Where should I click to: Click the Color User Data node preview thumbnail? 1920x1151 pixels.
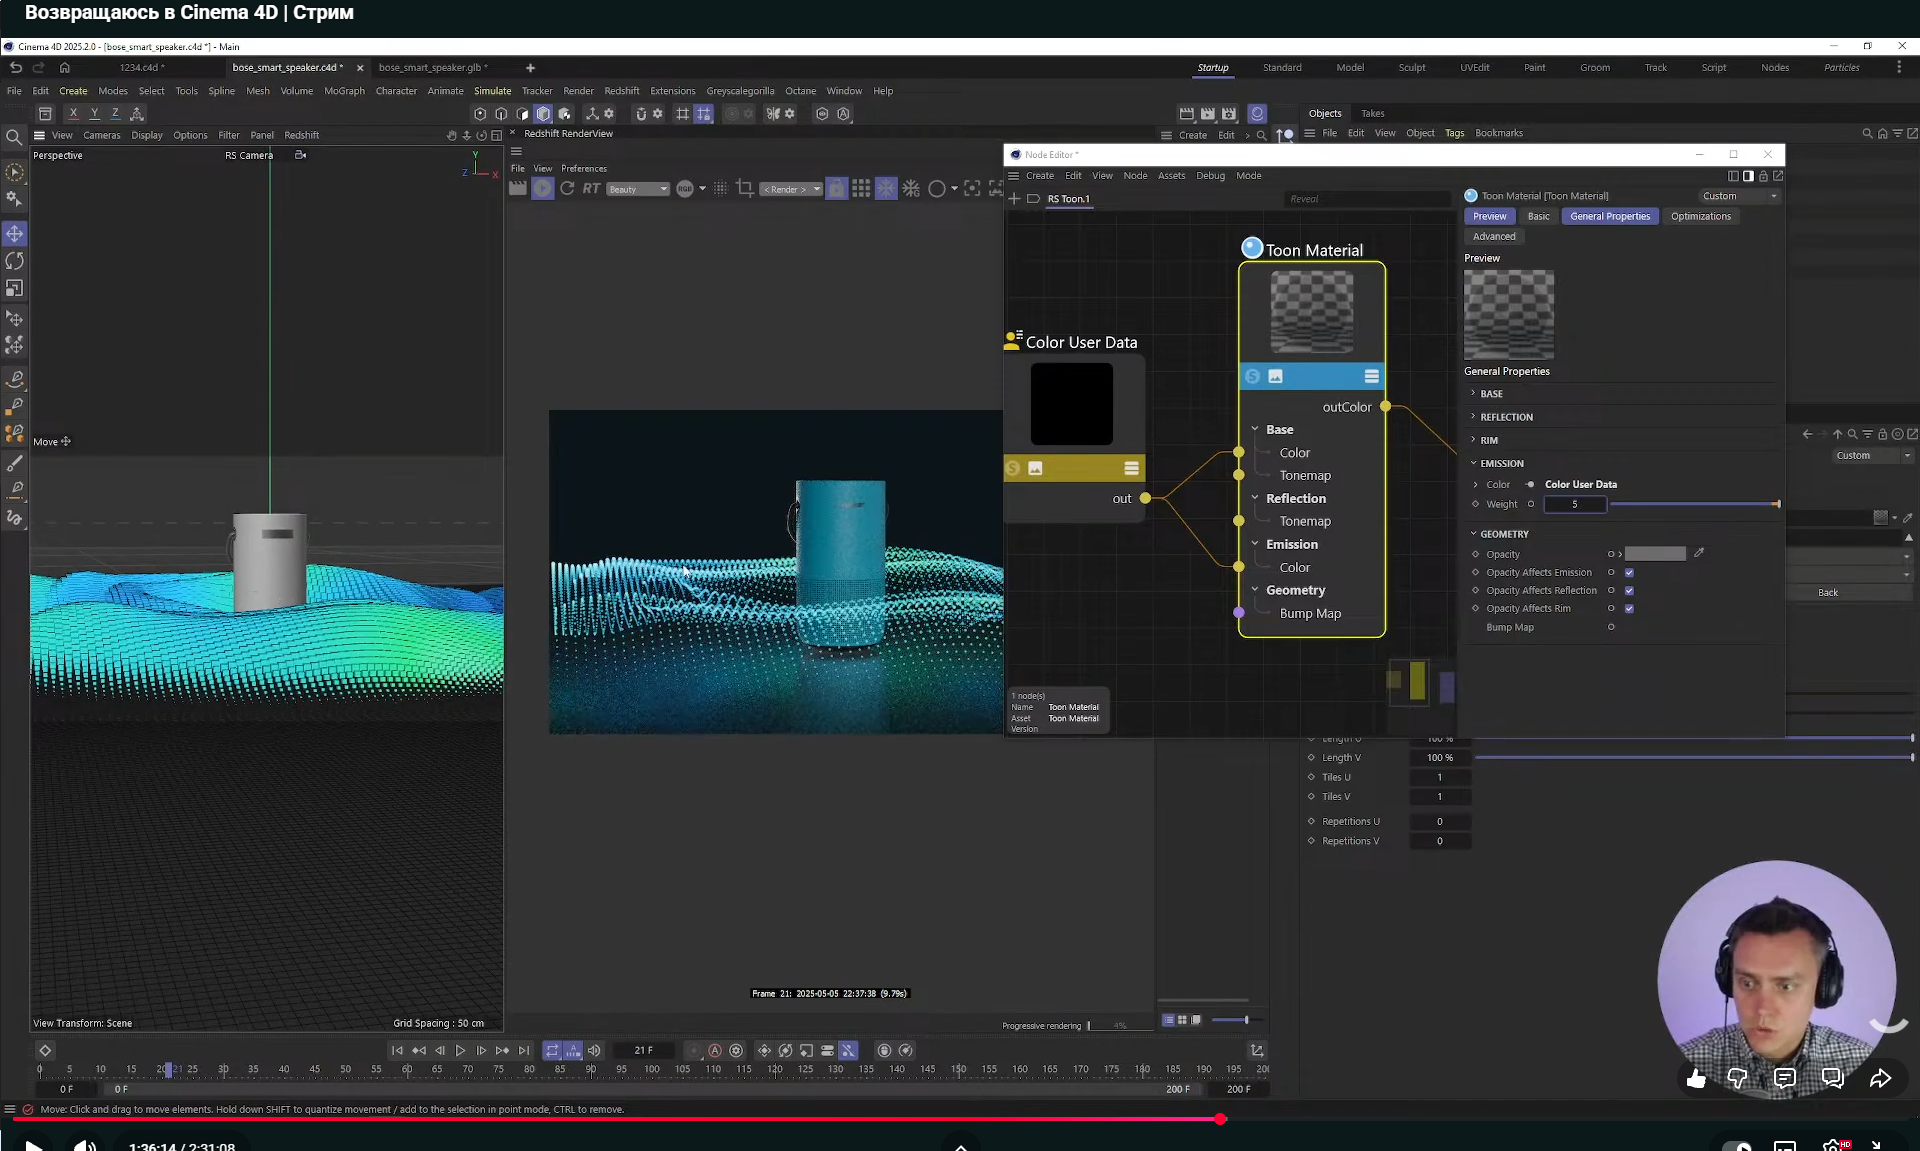tap(1071, 404)
